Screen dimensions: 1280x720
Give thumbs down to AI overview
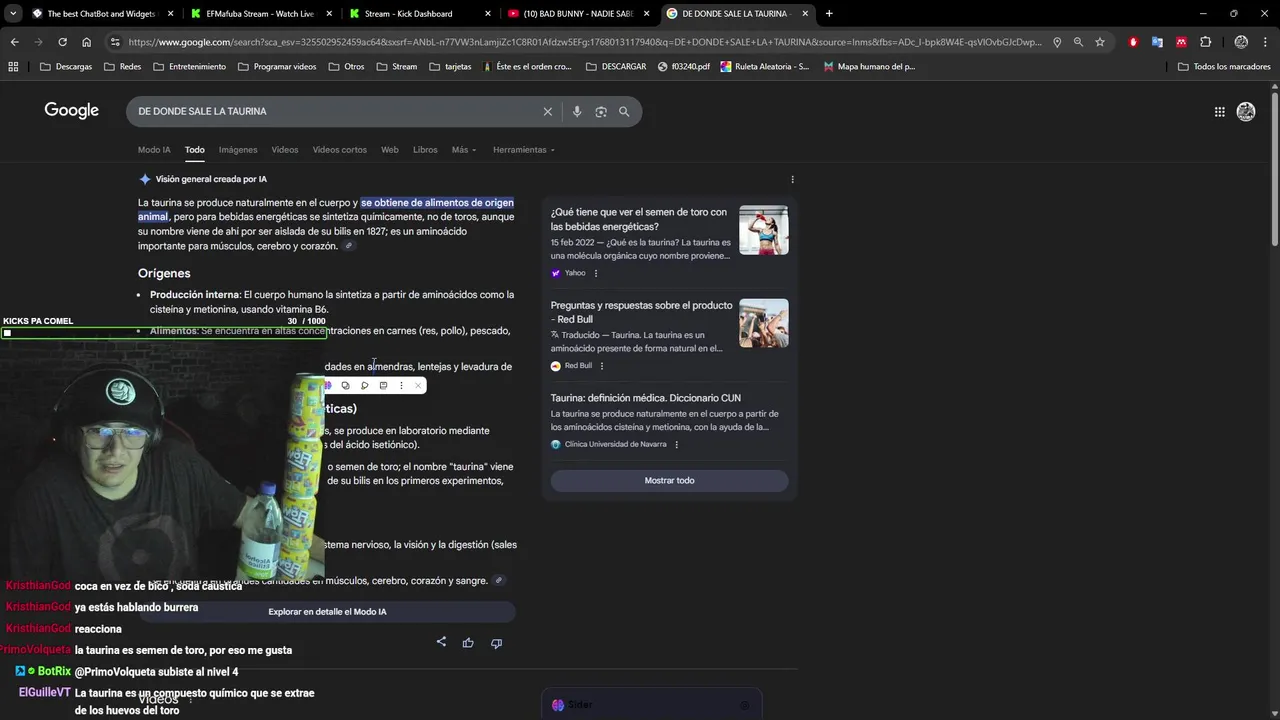496,643
